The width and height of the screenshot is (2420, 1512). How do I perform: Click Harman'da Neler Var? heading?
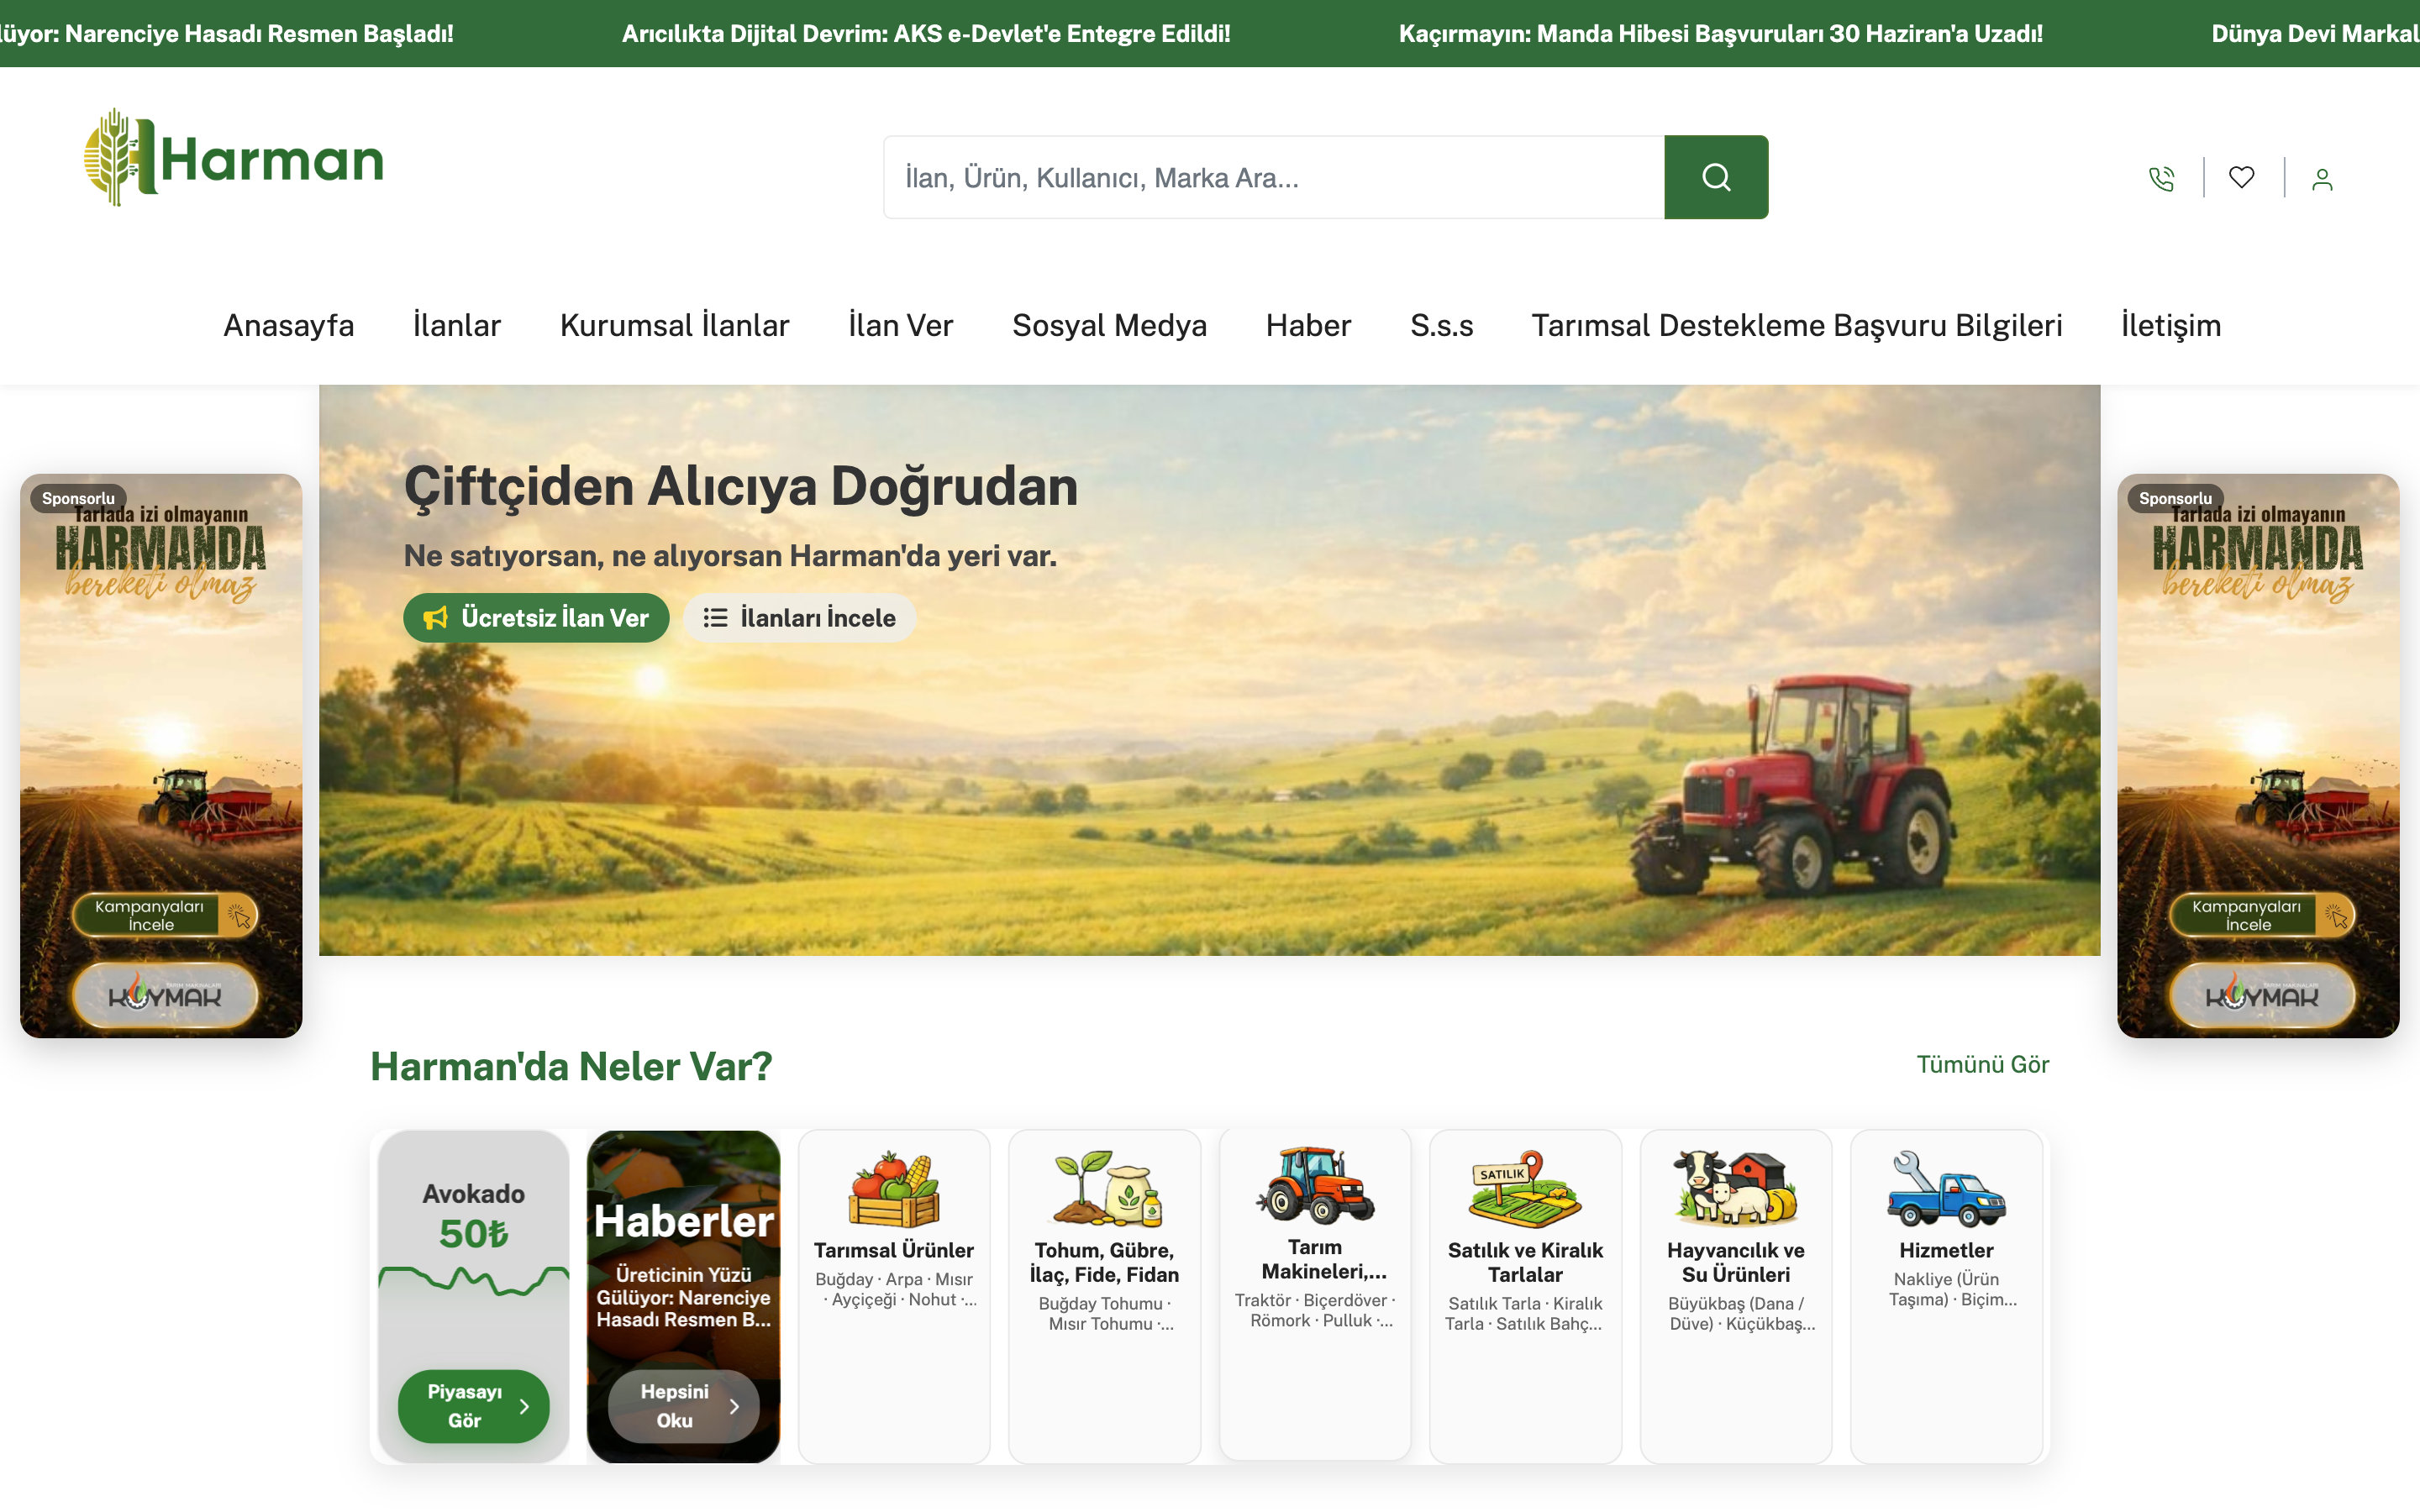point(571,1067)
